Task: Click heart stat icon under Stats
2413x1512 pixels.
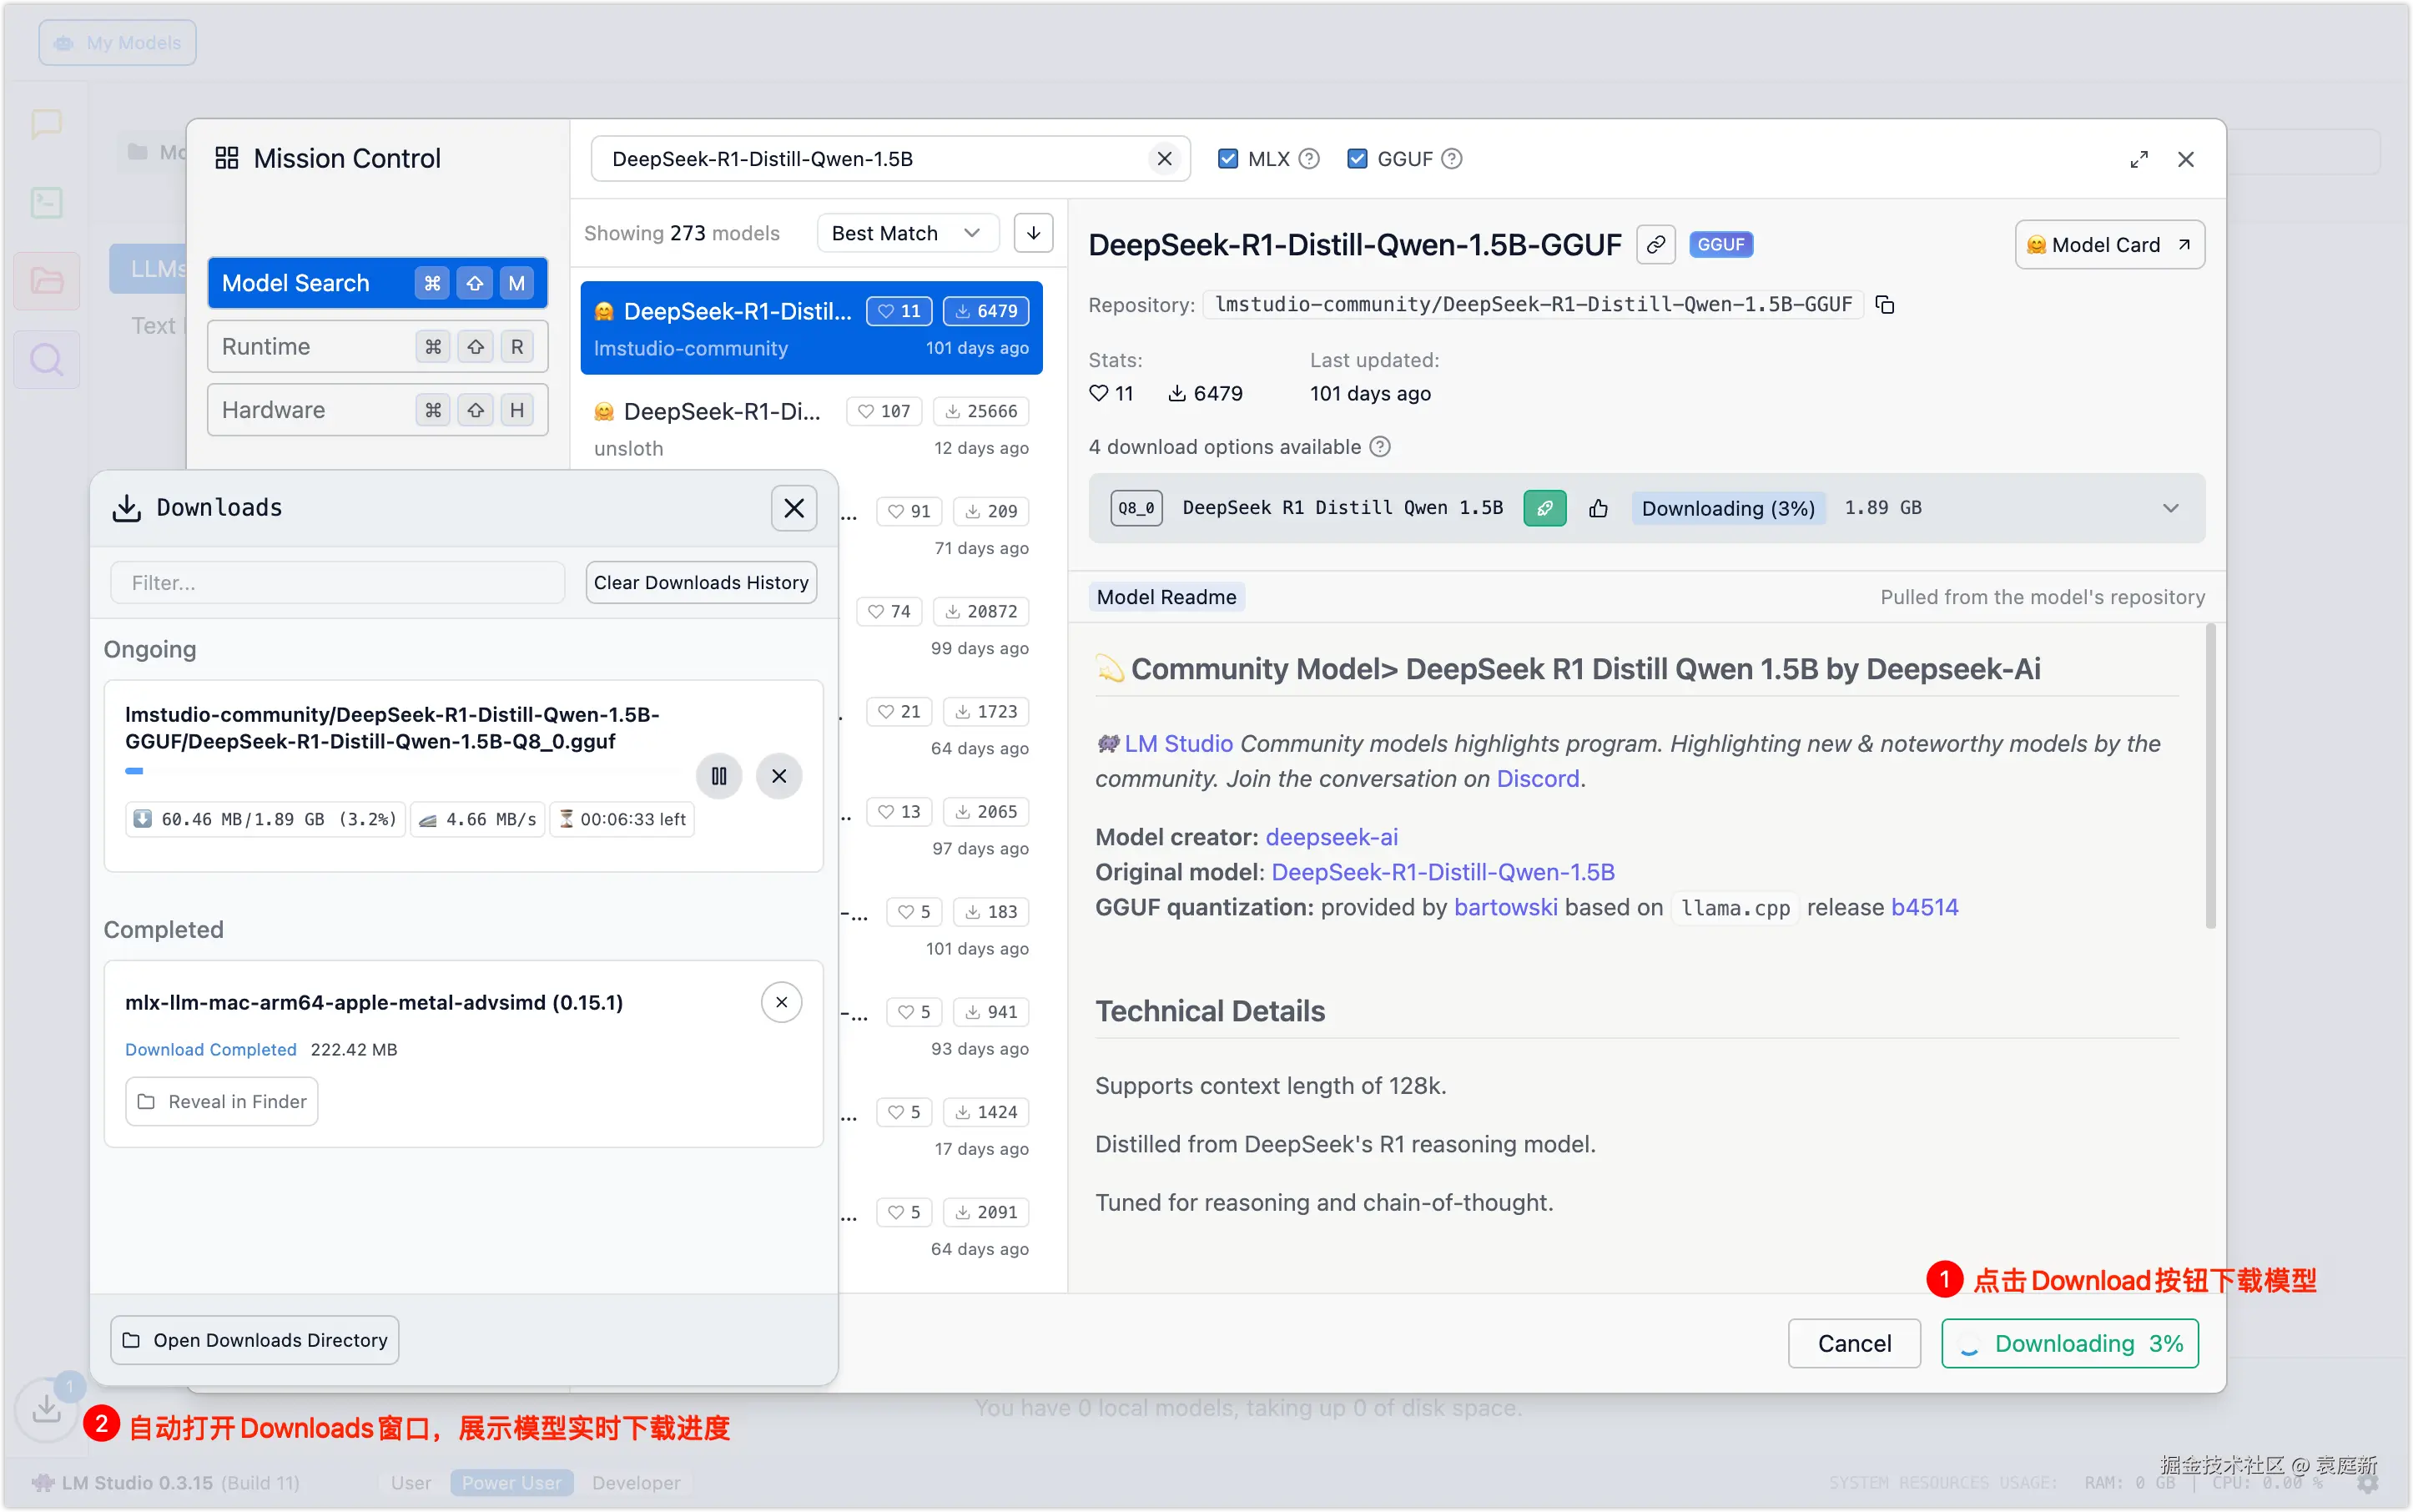Action: tap(1098, 393)
